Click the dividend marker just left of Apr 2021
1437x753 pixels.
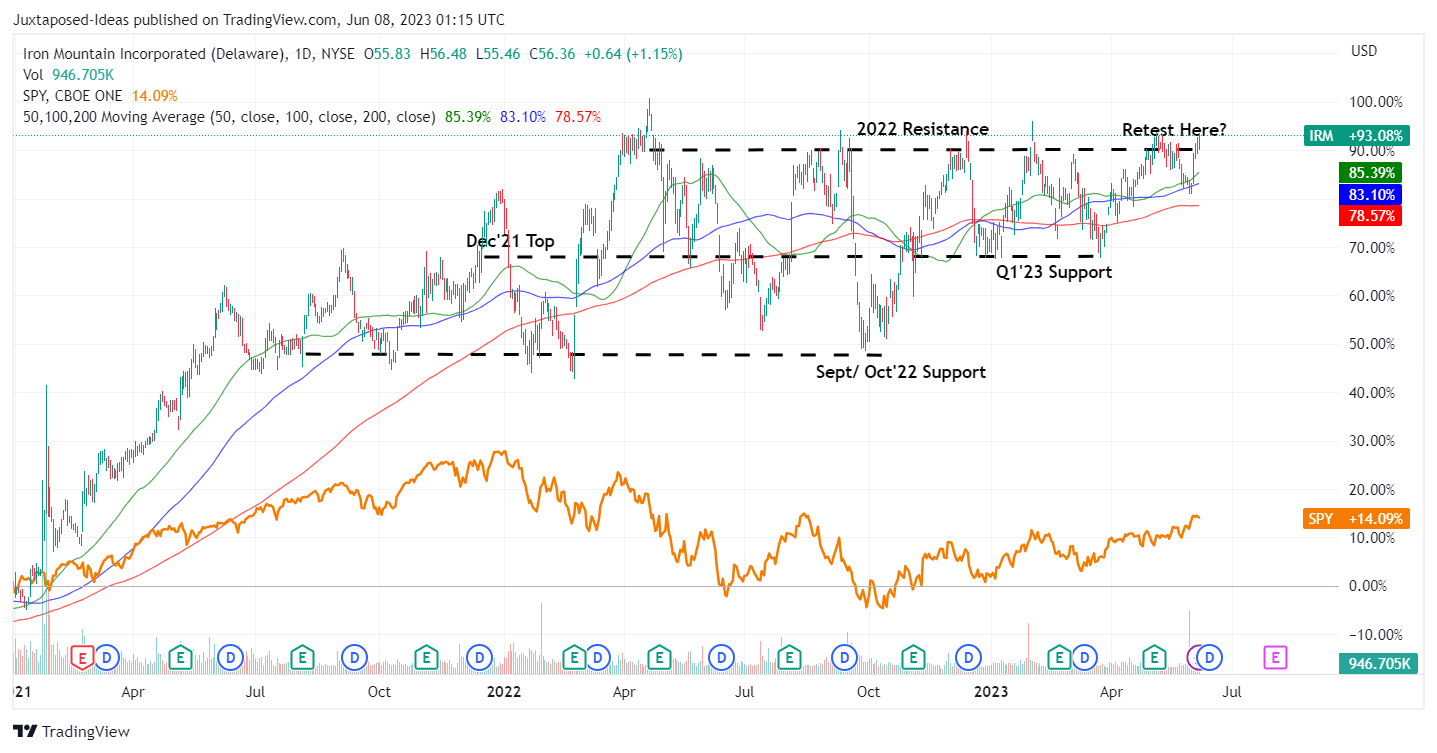[x=107, y=658]
